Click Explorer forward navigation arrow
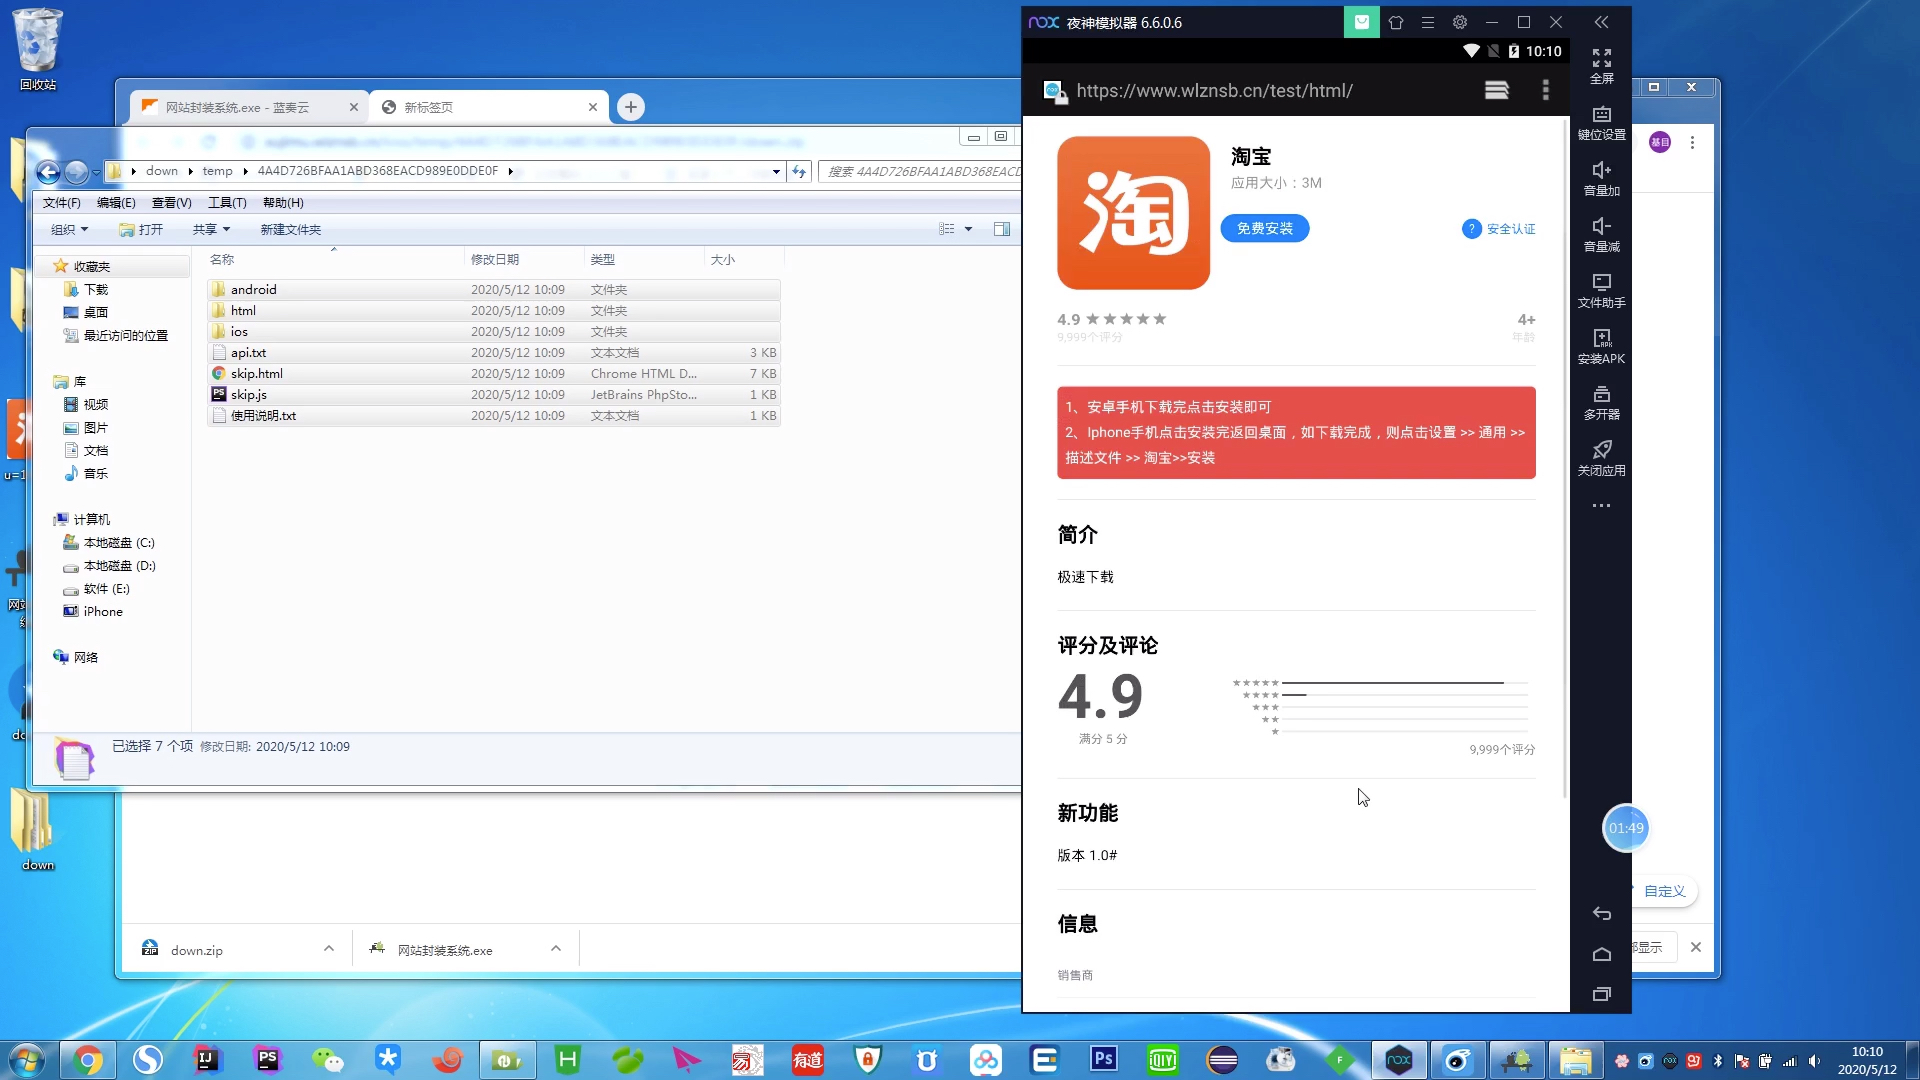This screenshot has width=1920, height=1080. click(76, 172)
